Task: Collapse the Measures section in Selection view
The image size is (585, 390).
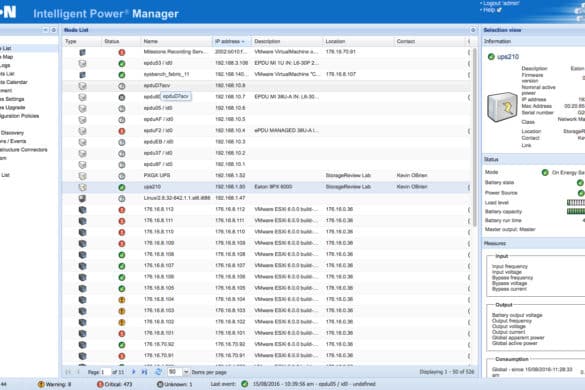Action: coord(534,243)
